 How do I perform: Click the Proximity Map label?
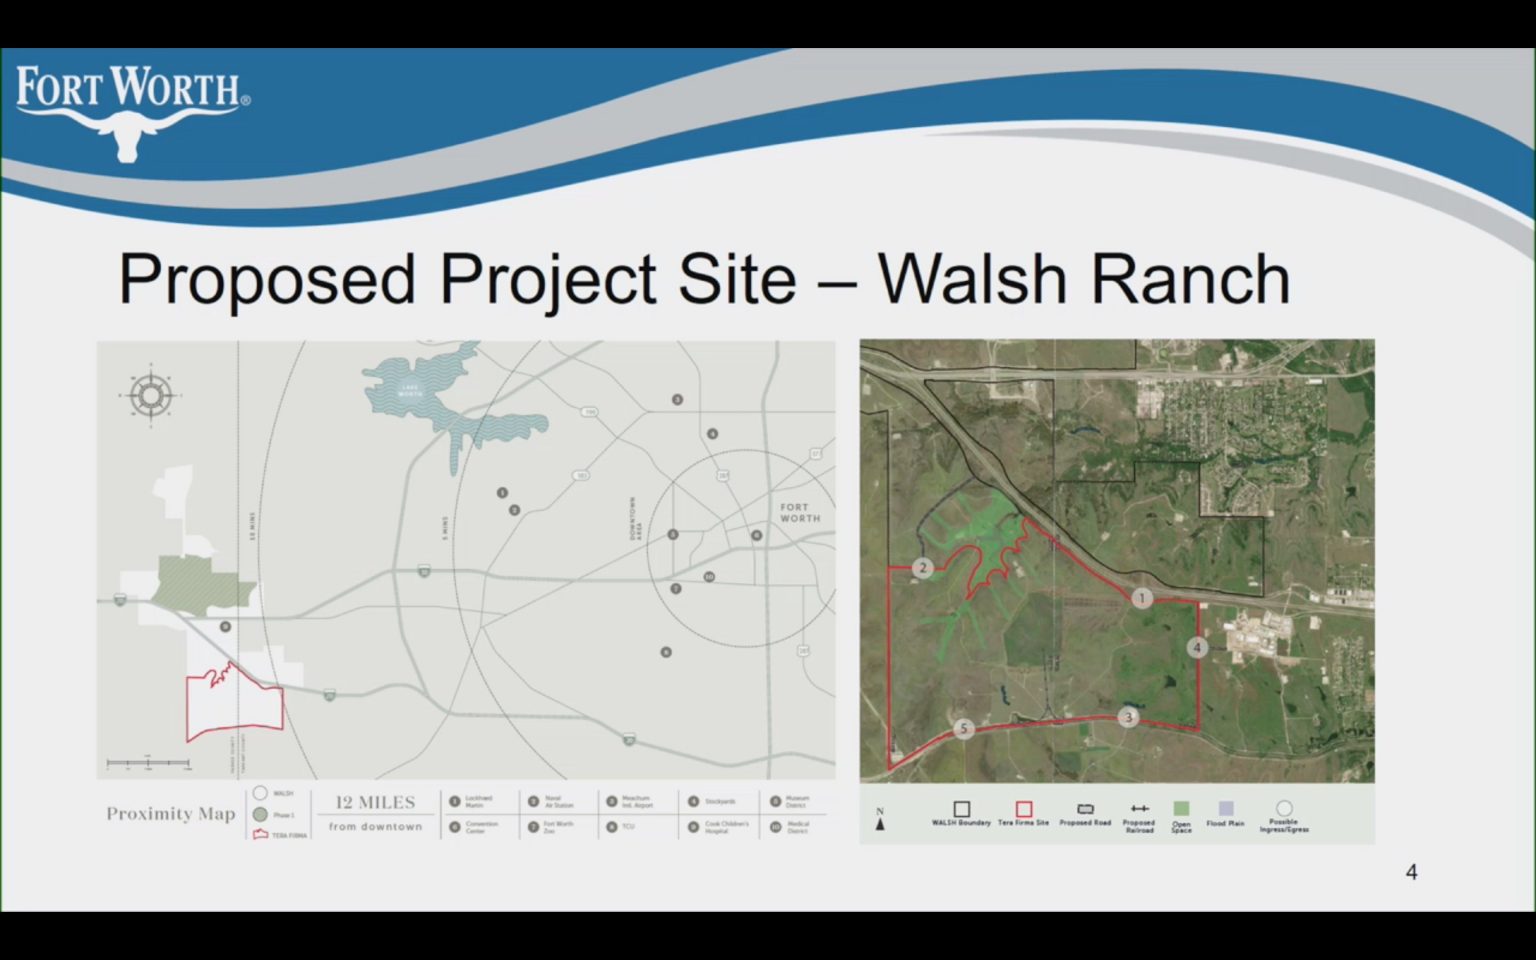tap(171, 813)
